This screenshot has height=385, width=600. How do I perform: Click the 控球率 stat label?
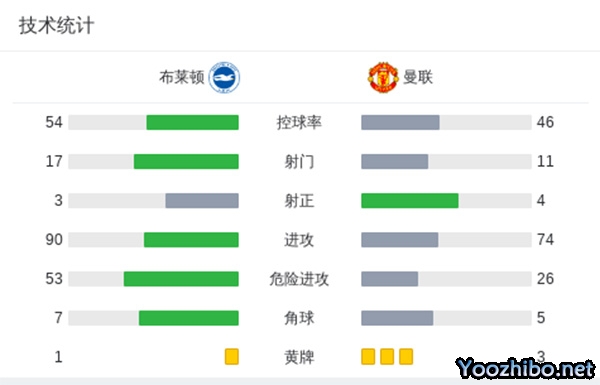click(x=299, y=122)
